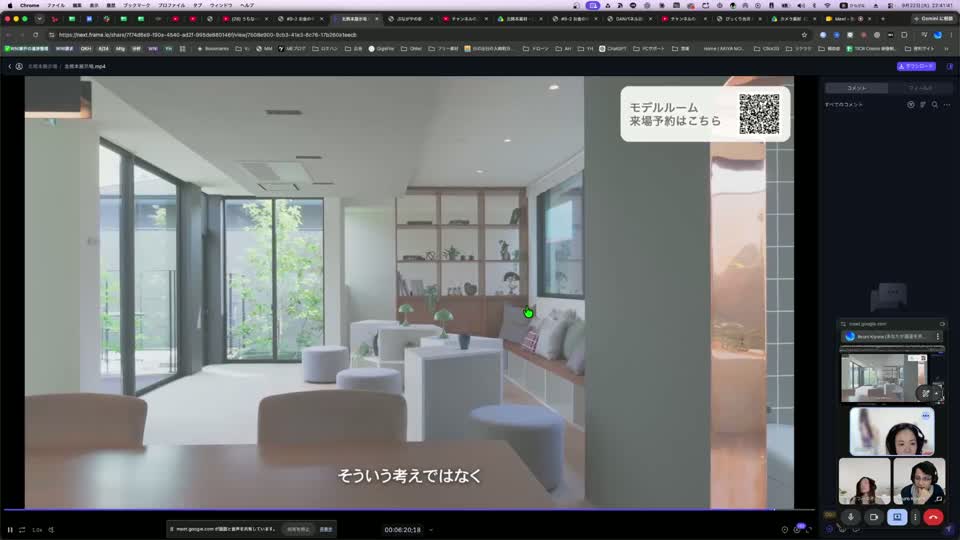This screenshot has height=540, width=960.
Task: Switch to the コメント tab
Action: point(857,88)
